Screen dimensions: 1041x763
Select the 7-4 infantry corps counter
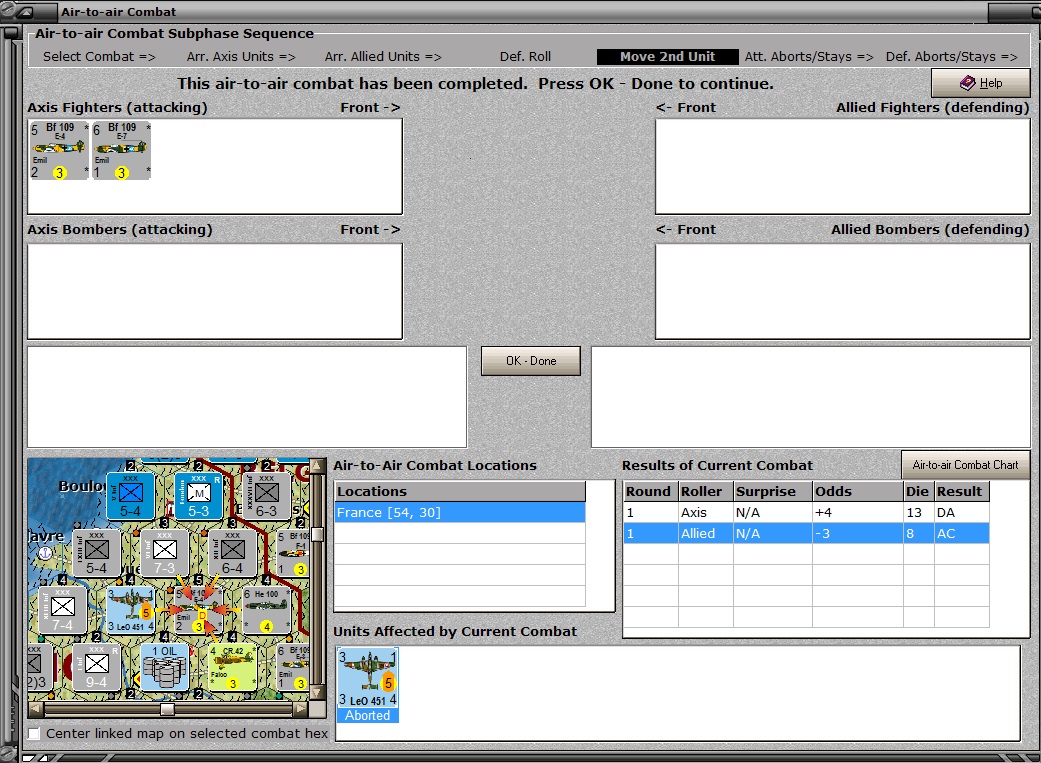pyautogui.click(x=62, y=610)
